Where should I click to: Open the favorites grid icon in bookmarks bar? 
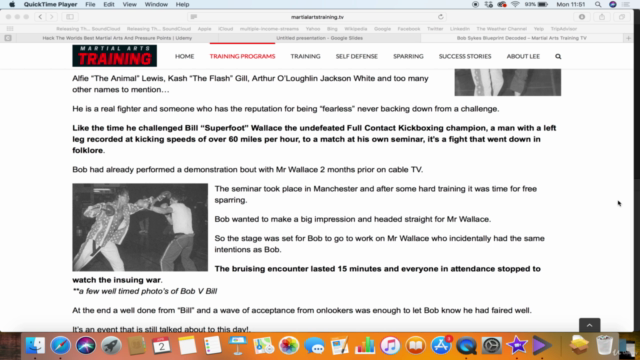[x=10, y=29]
